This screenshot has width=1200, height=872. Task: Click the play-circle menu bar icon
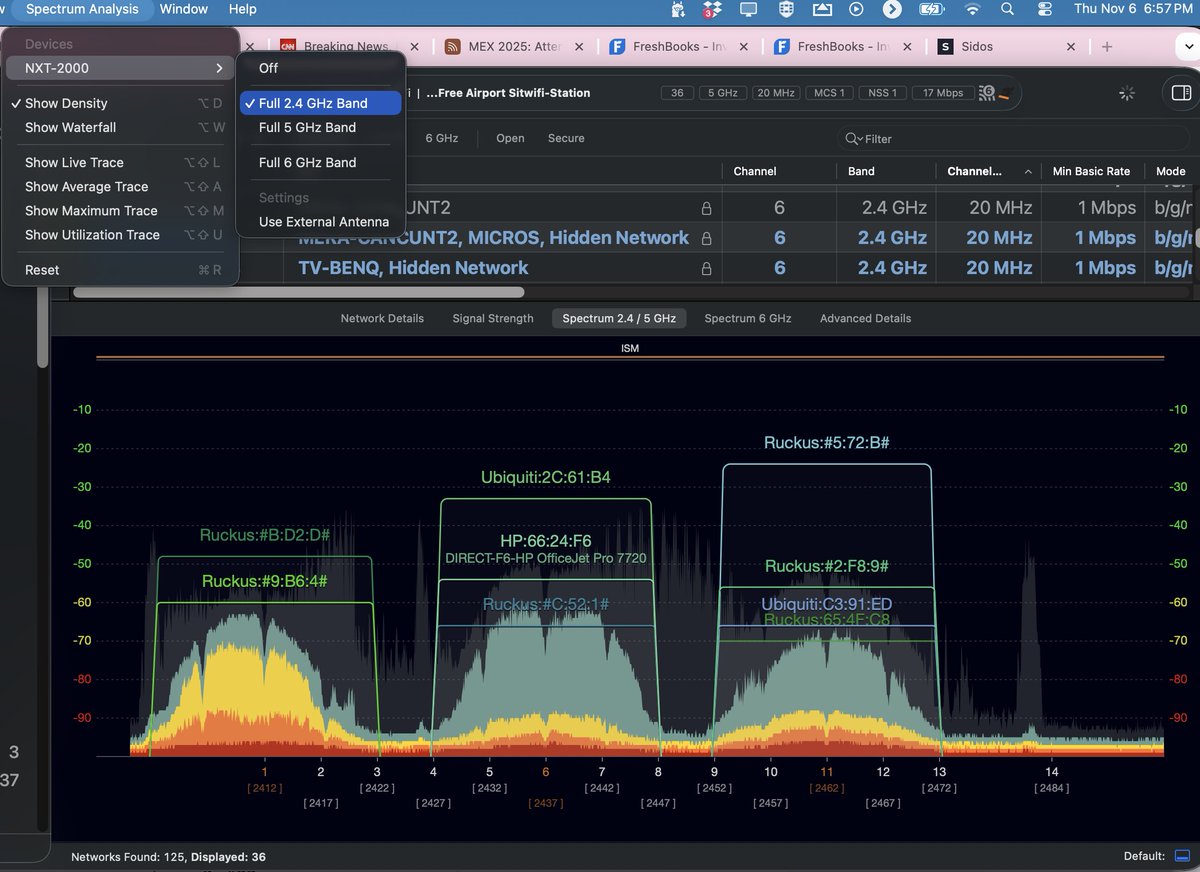856,9
